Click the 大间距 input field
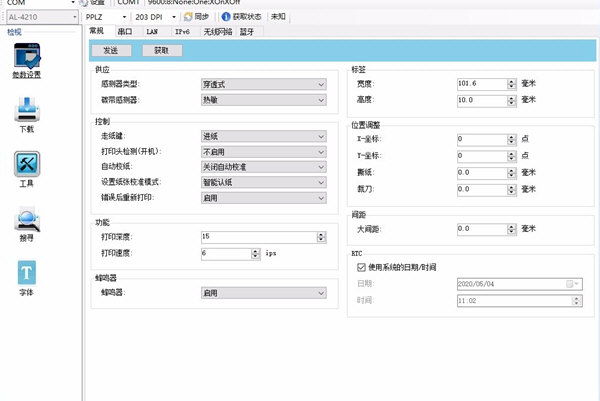This screenshot has height=401, width=600. point(482,229)
